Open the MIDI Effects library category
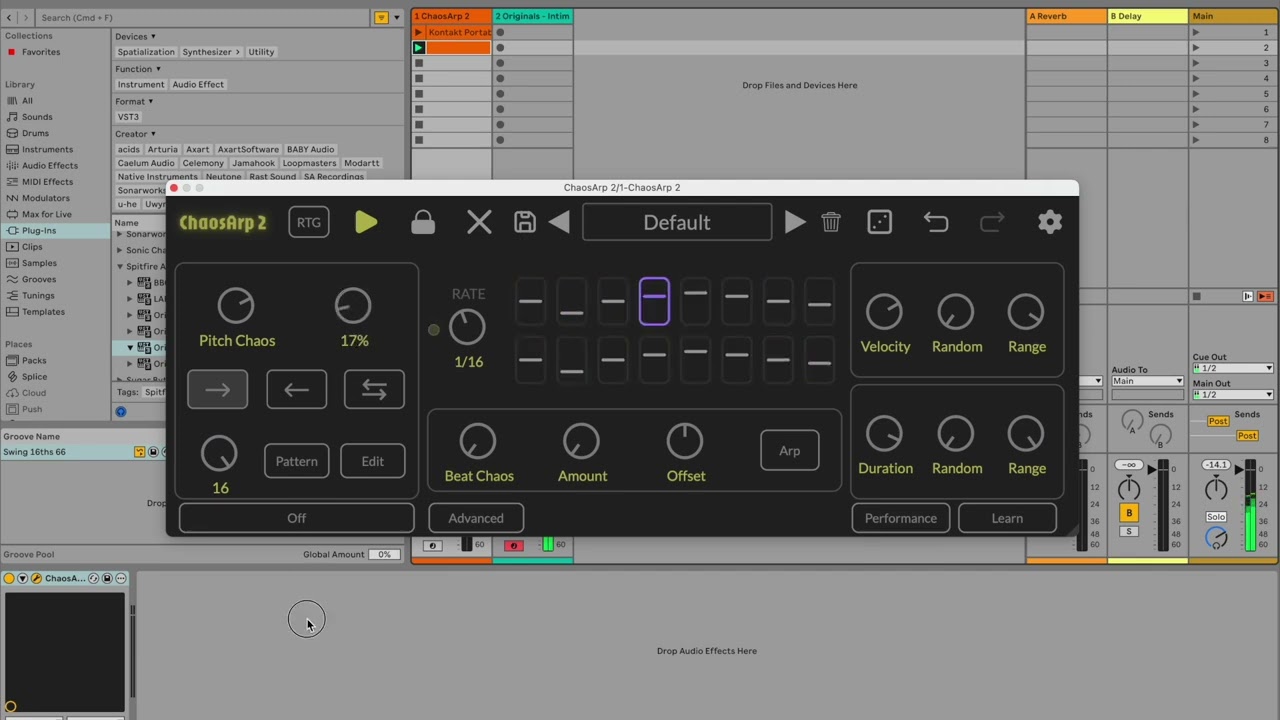1280x720 pixels. coord(47,182)
